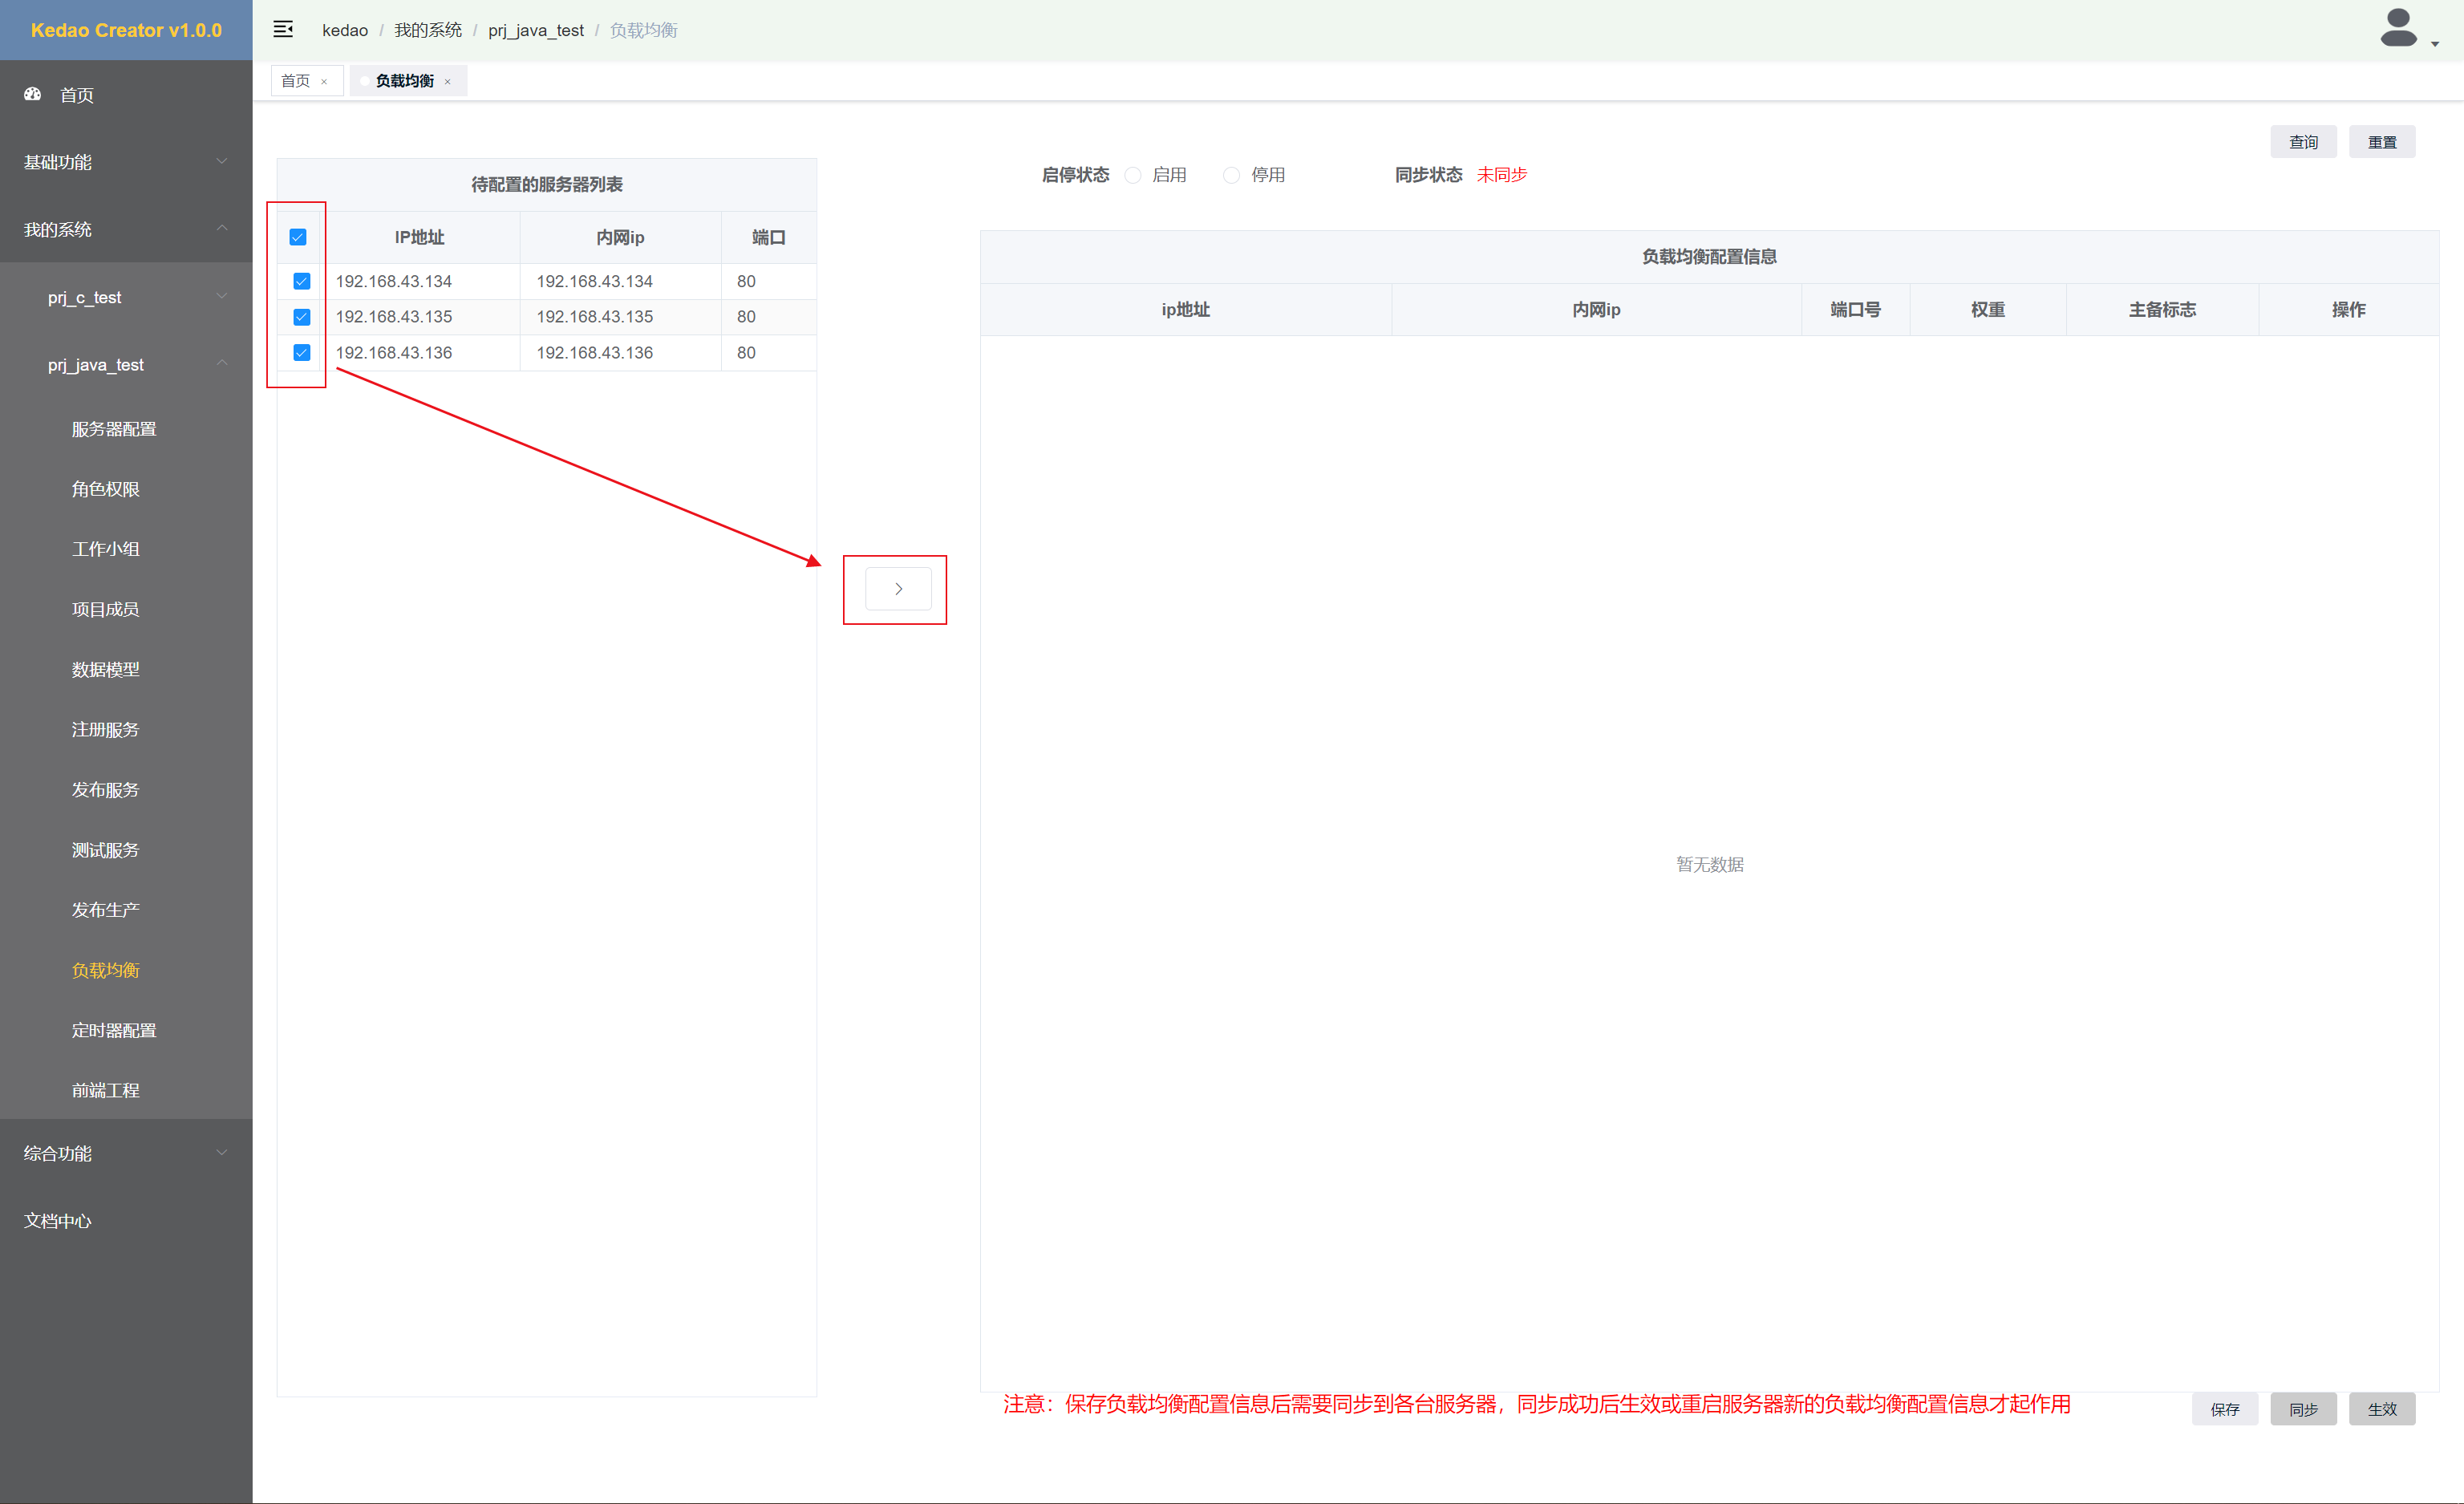Open the dropdown caret beside the avatar
The width and height of the screenshot is (2464, 1504).
coord(2435,44)
